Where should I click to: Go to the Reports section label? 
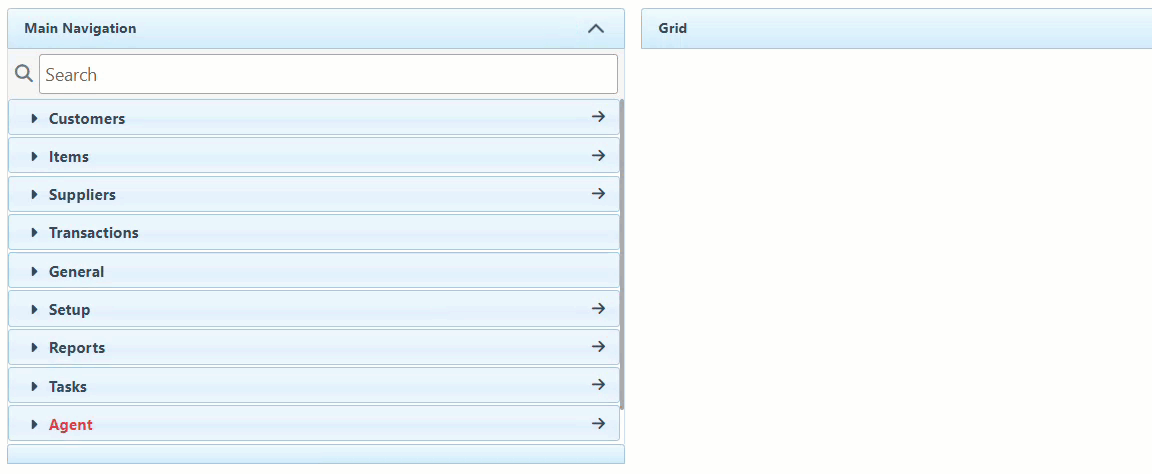(x=77, y=348)
